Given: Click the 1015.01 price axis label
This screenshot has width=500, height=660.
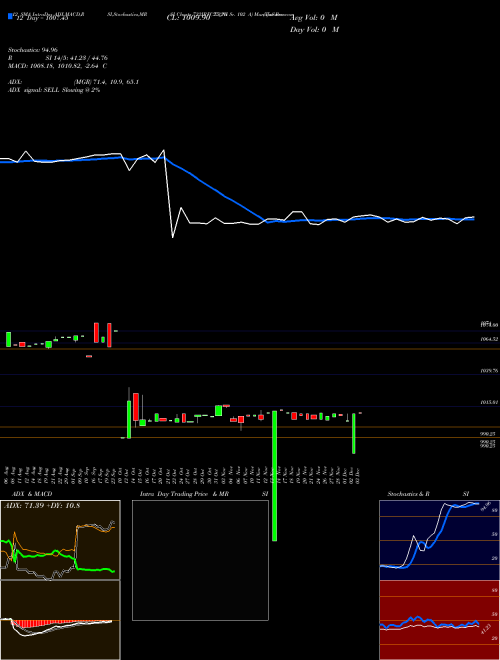Looking at the screenshot, I should tap(489, 402).
